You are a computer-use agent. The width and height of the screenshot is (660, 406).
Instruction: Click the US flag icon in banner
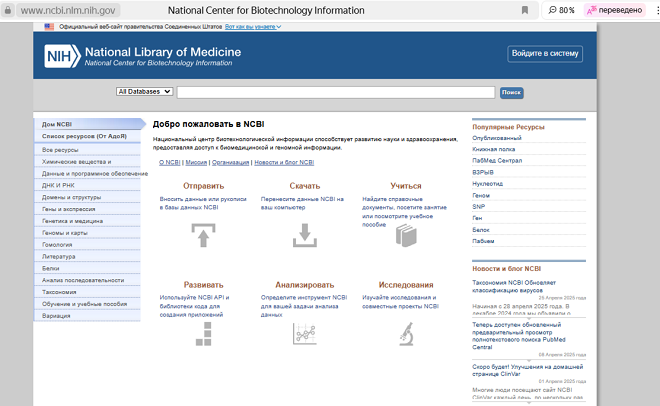pyautogui.click(x=49, y=27)
